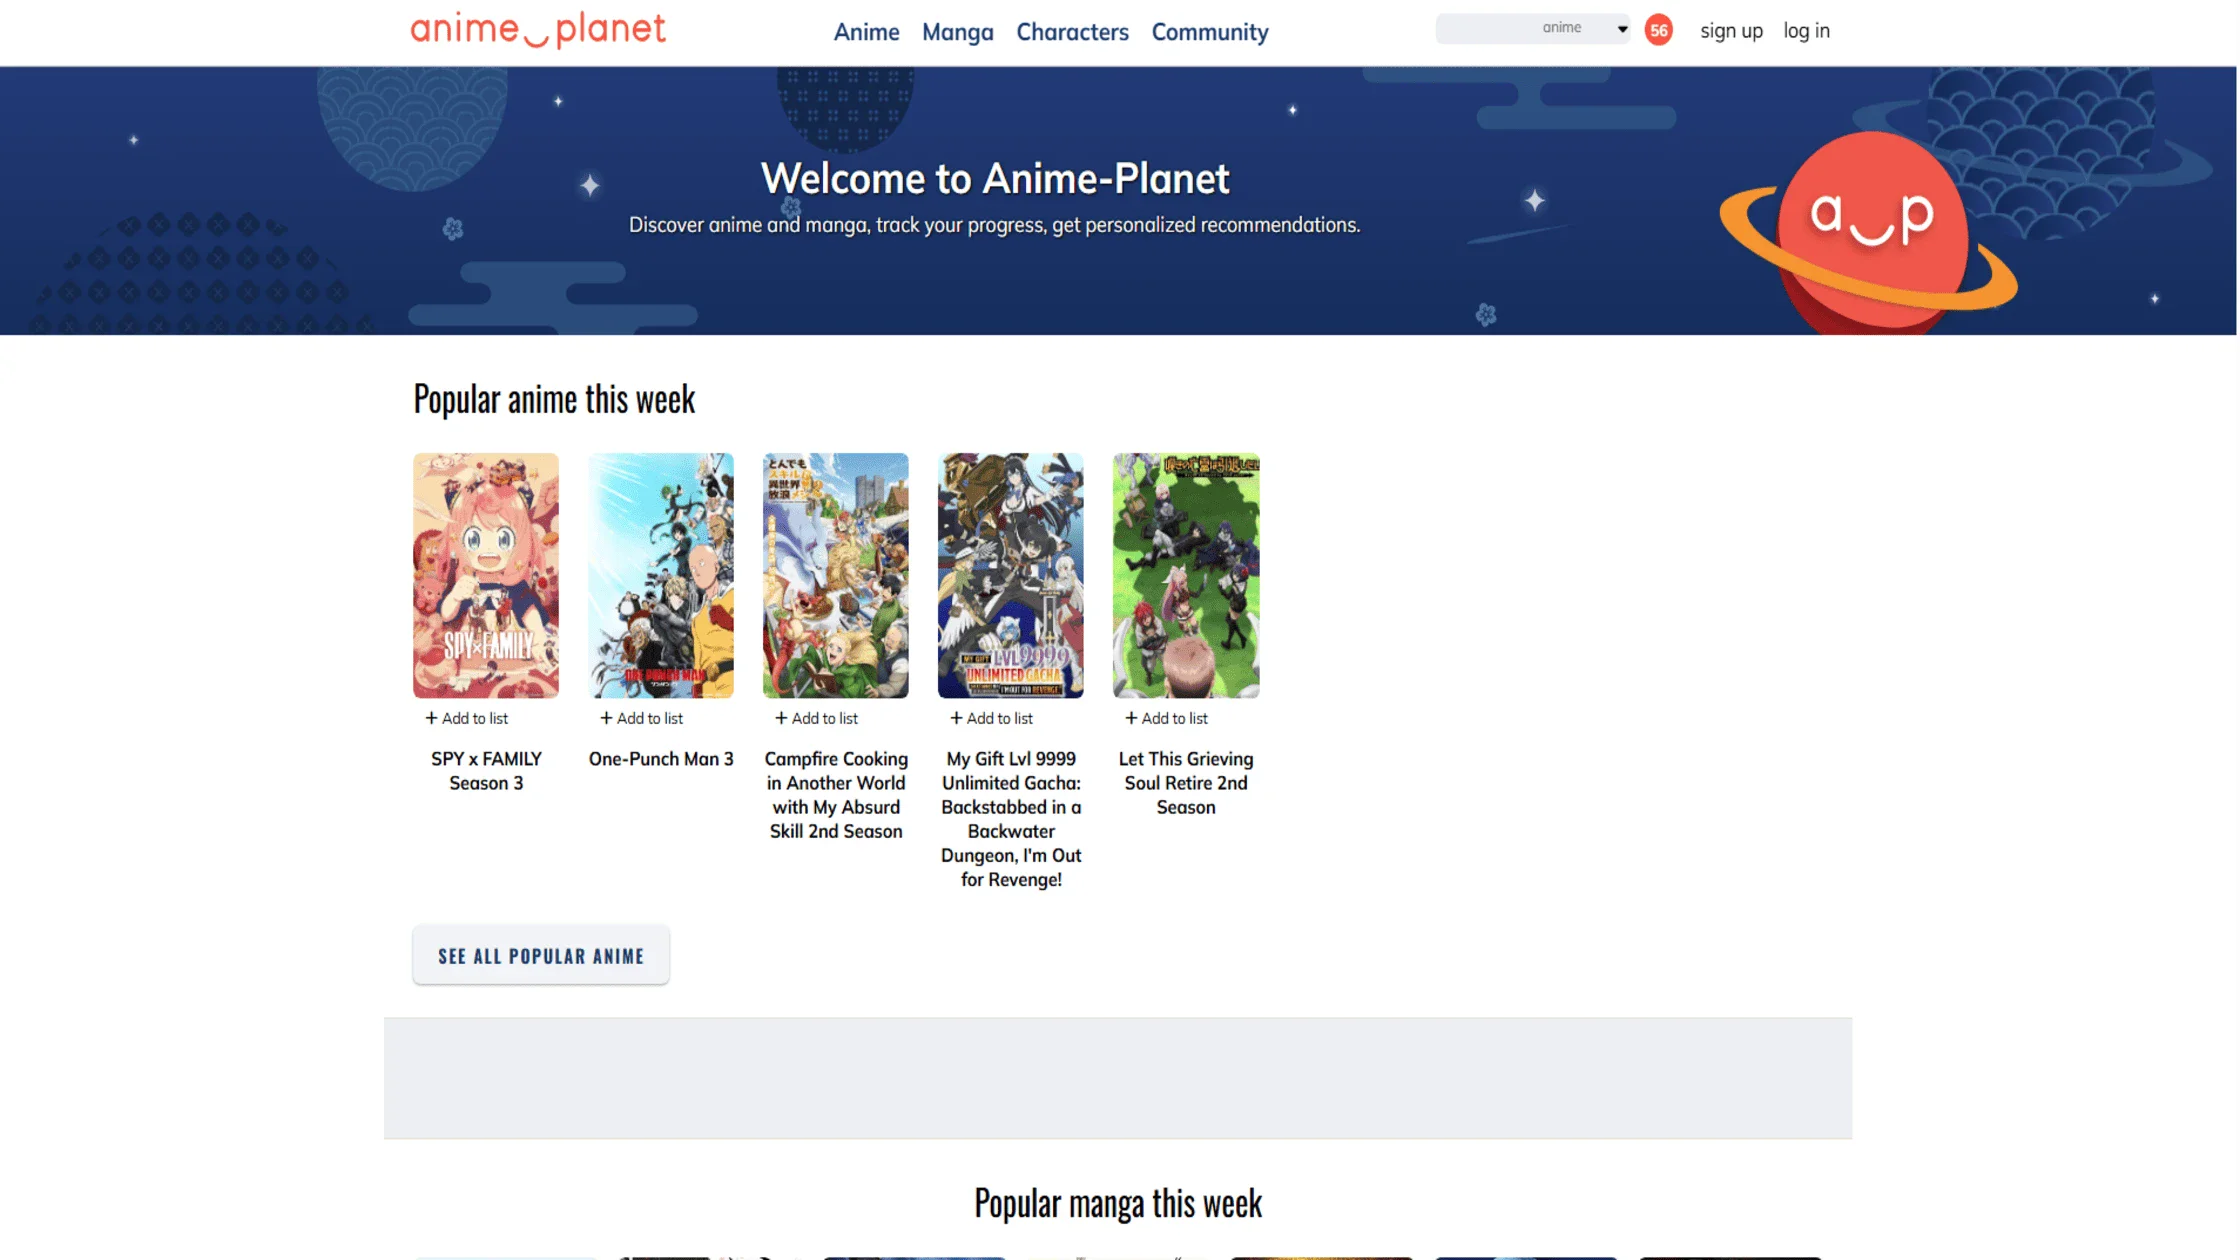
Task: Click the plus icon for Campfire Cooking
Action: [782, 718]
